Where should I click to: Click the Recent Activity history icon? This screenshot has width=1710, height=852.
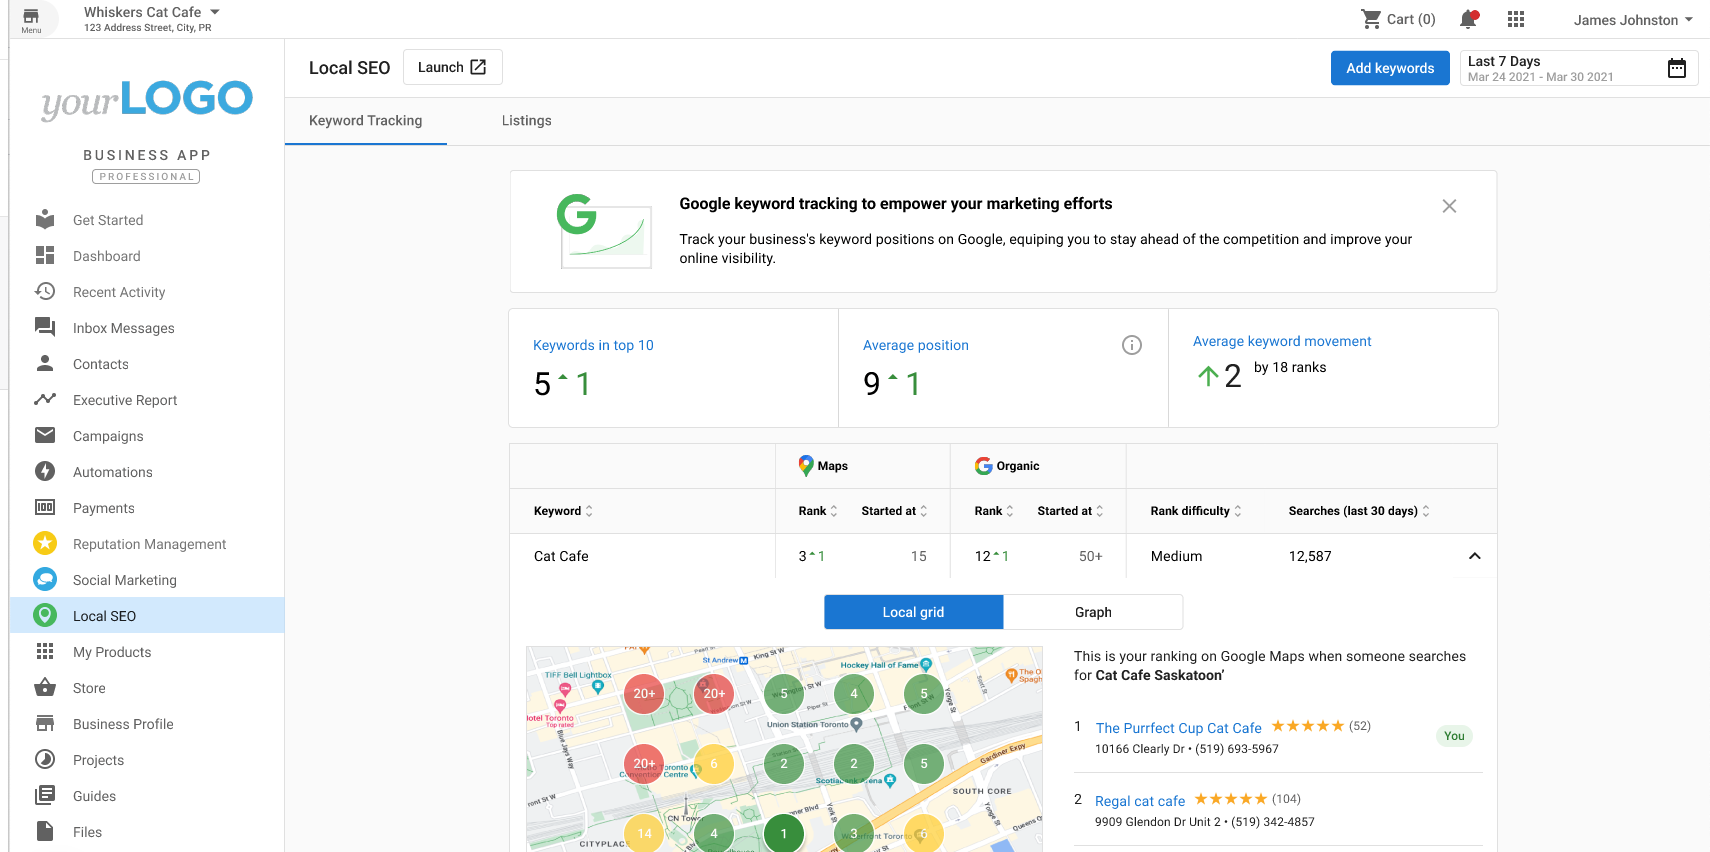(x=45, y=292)
